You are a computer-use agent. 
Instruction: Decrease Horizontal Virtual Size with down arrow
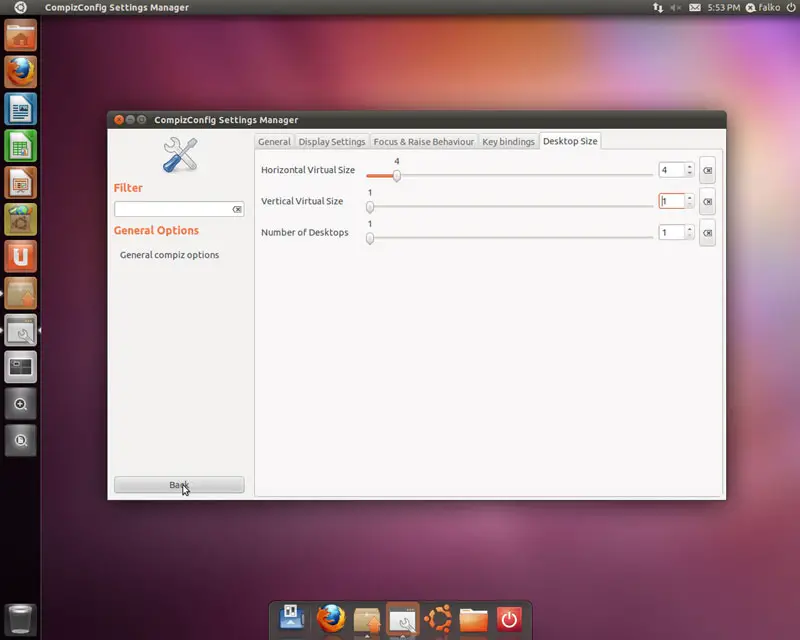(x=689, y=174)
